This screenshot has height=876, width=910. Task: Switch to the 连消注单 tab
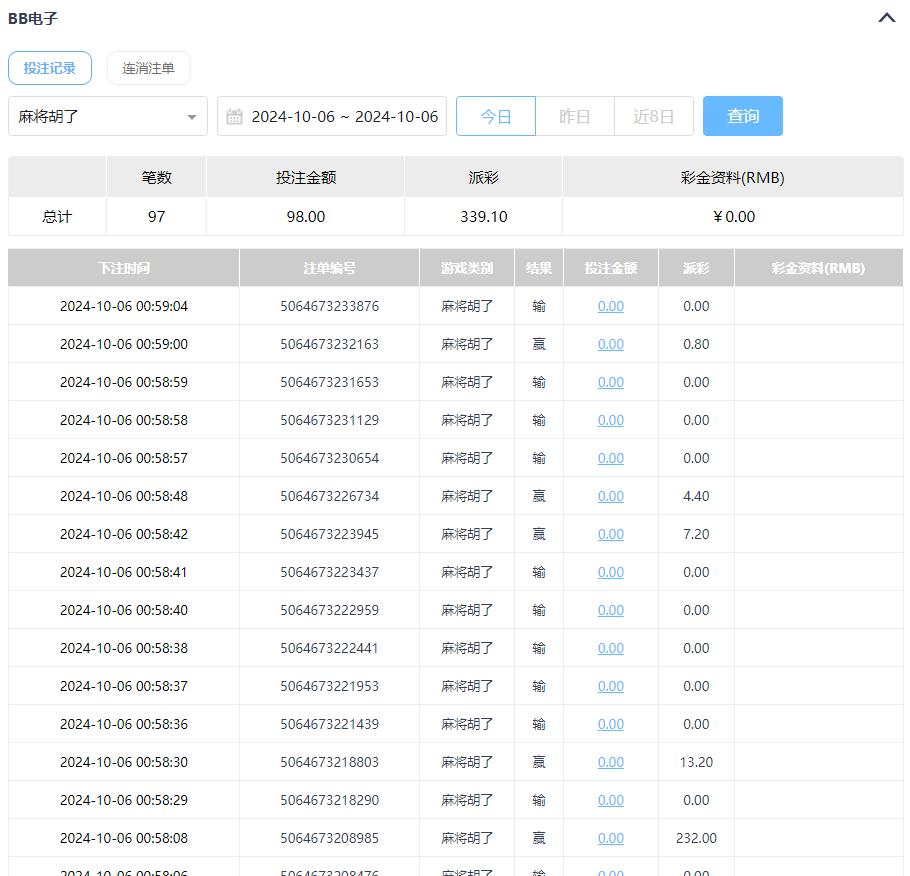point(148,68)
